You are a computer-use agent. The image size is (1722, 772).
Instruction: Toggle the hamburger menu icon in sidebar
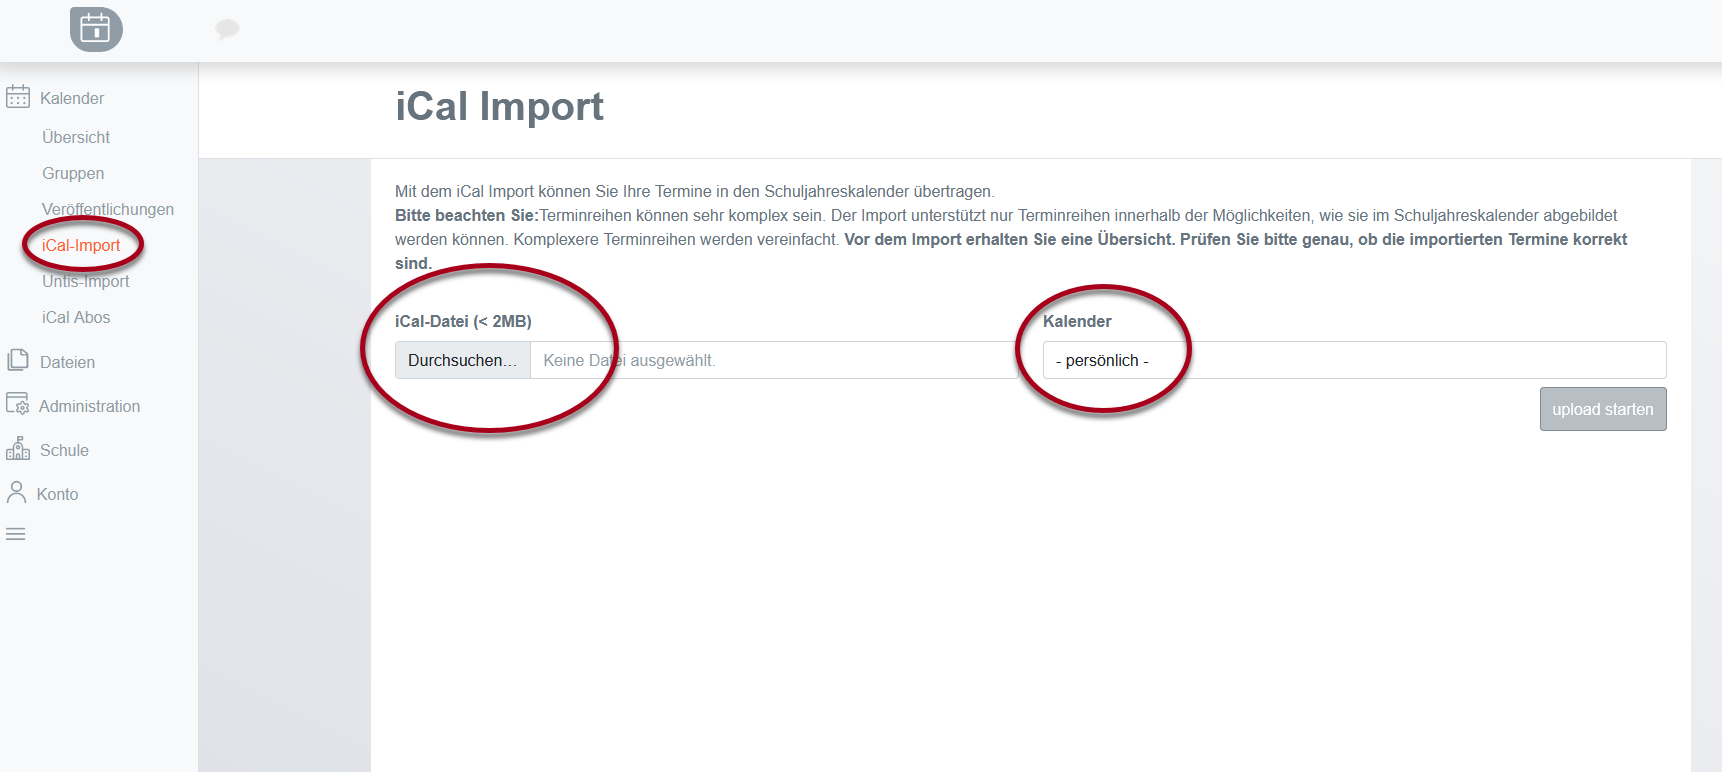click(x=16, y=534)
